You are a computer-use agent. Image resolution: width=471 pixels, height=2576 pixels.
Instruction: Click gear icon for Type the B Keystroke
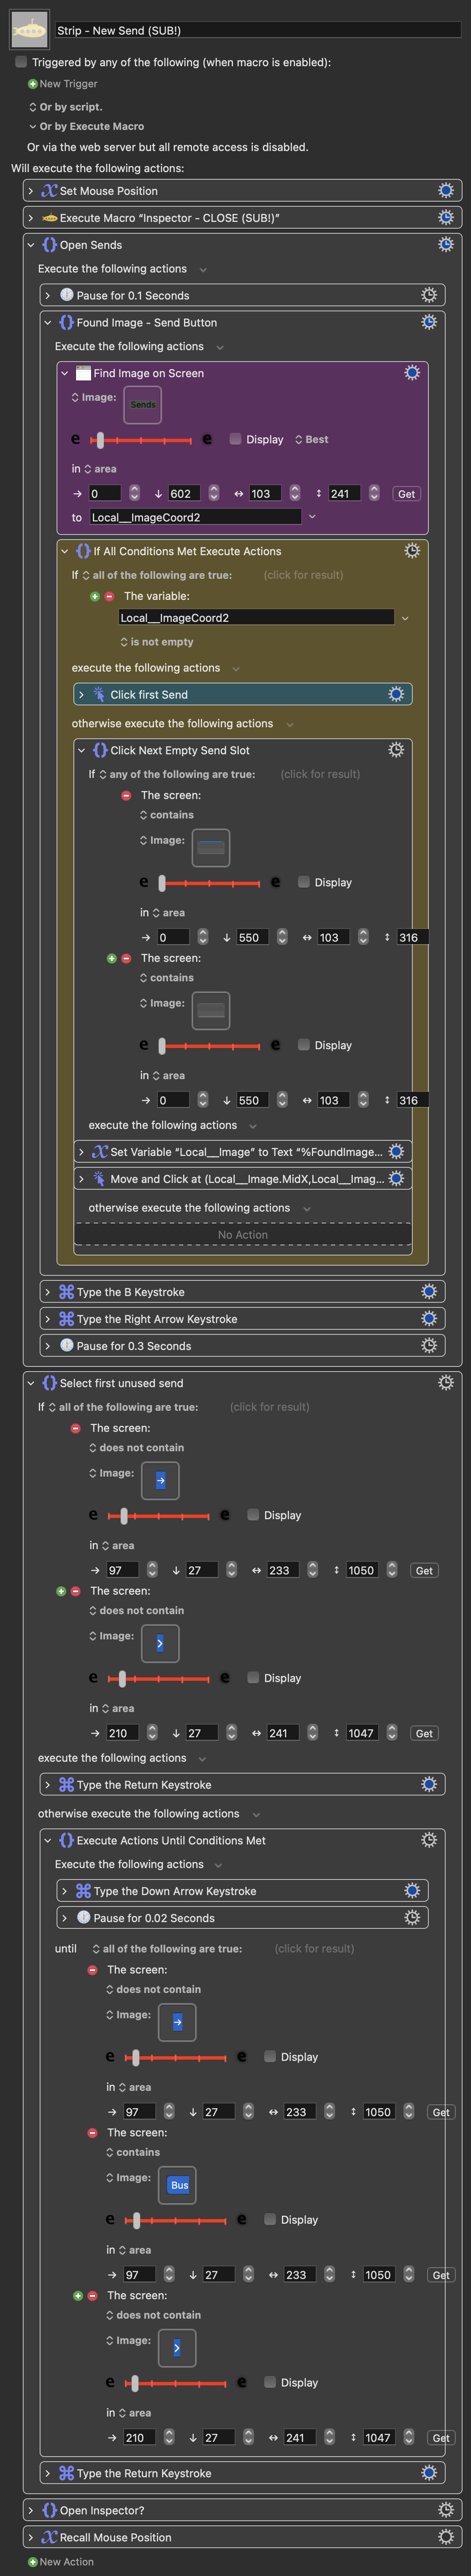pos(428,1292)
